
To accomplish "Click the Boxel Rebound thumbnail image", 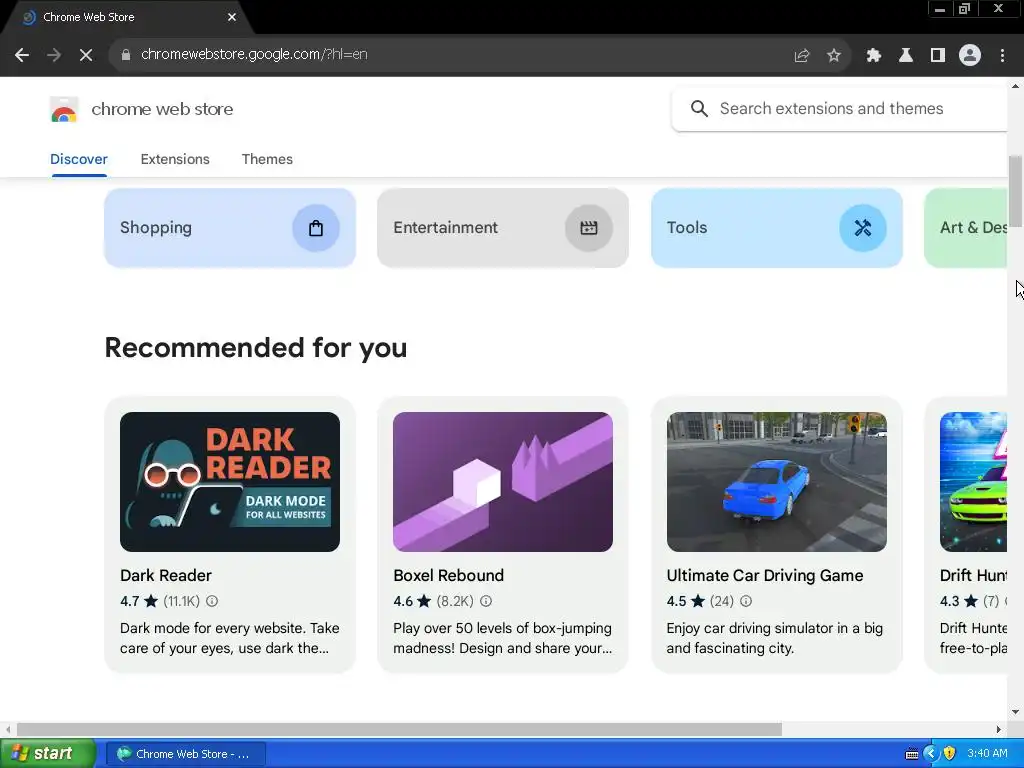I will [x=503, y=482].
